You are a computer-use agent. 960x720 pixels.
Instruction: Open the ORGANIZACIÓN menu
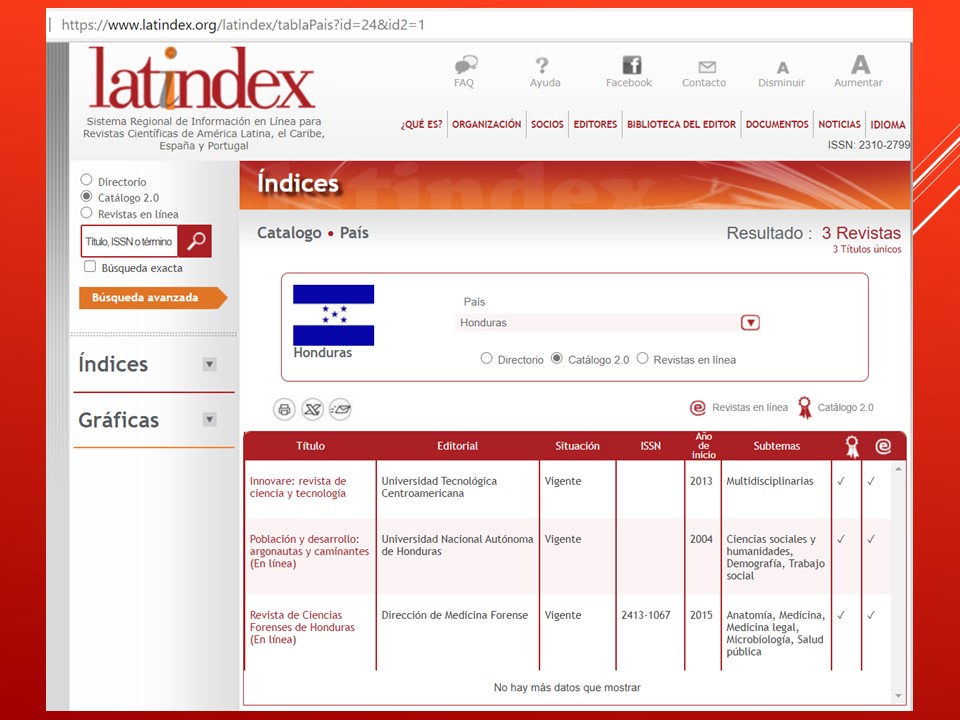487,124
